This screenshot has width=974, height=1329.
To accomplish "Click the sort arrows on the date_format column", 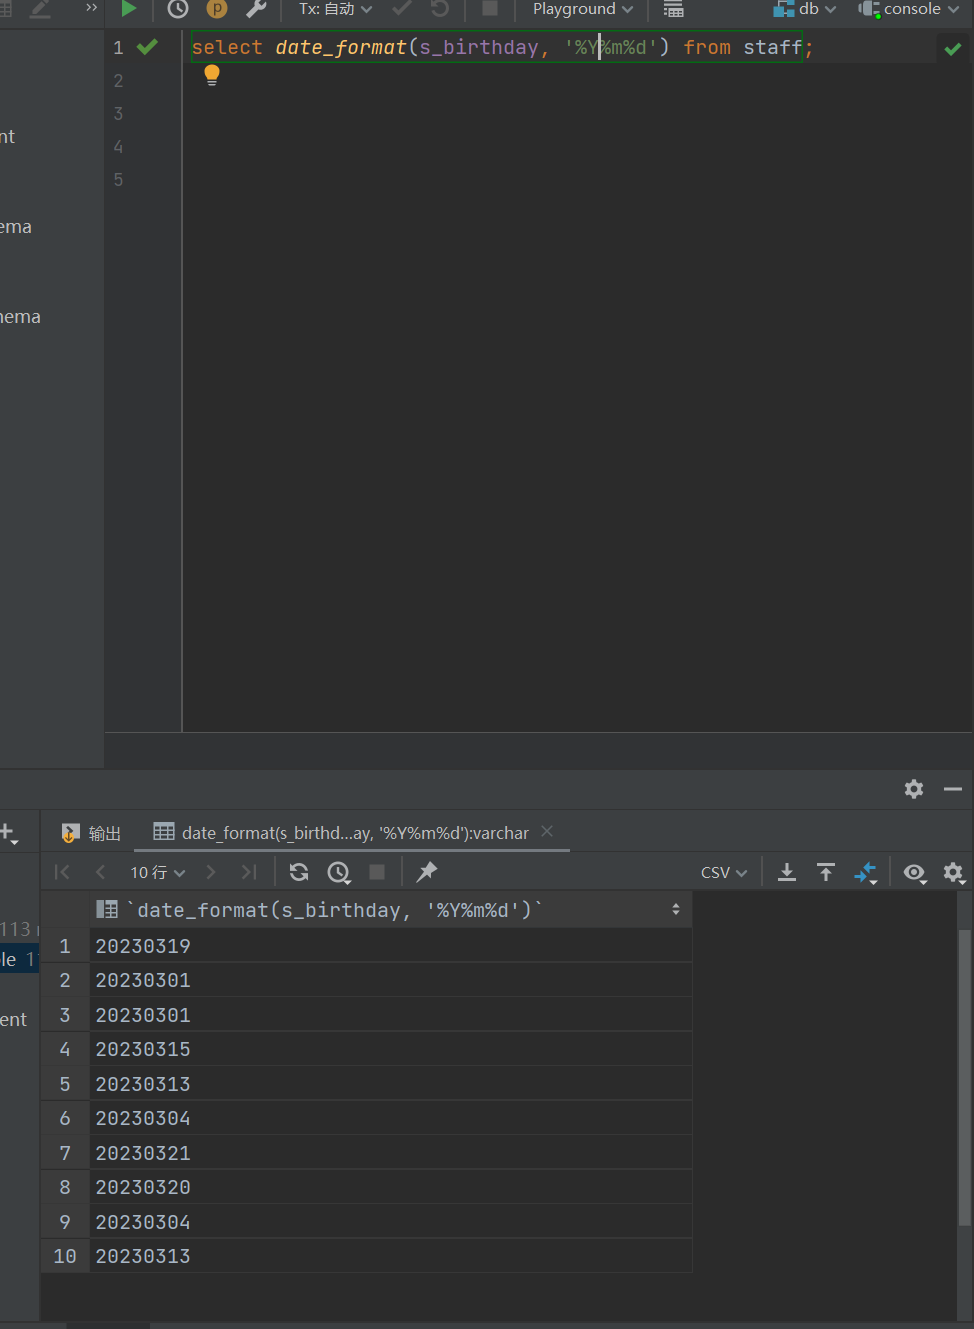I will 676,910.
